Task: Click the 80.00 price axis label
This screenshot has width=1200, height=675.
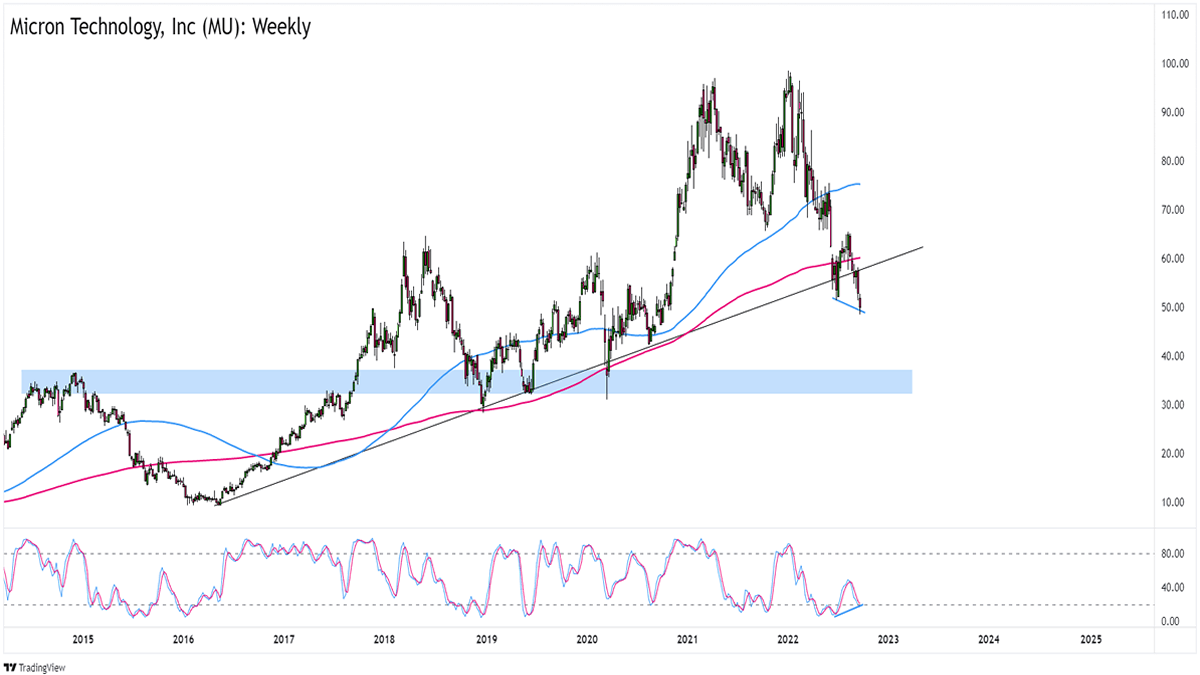Action: coord(1172,161)
